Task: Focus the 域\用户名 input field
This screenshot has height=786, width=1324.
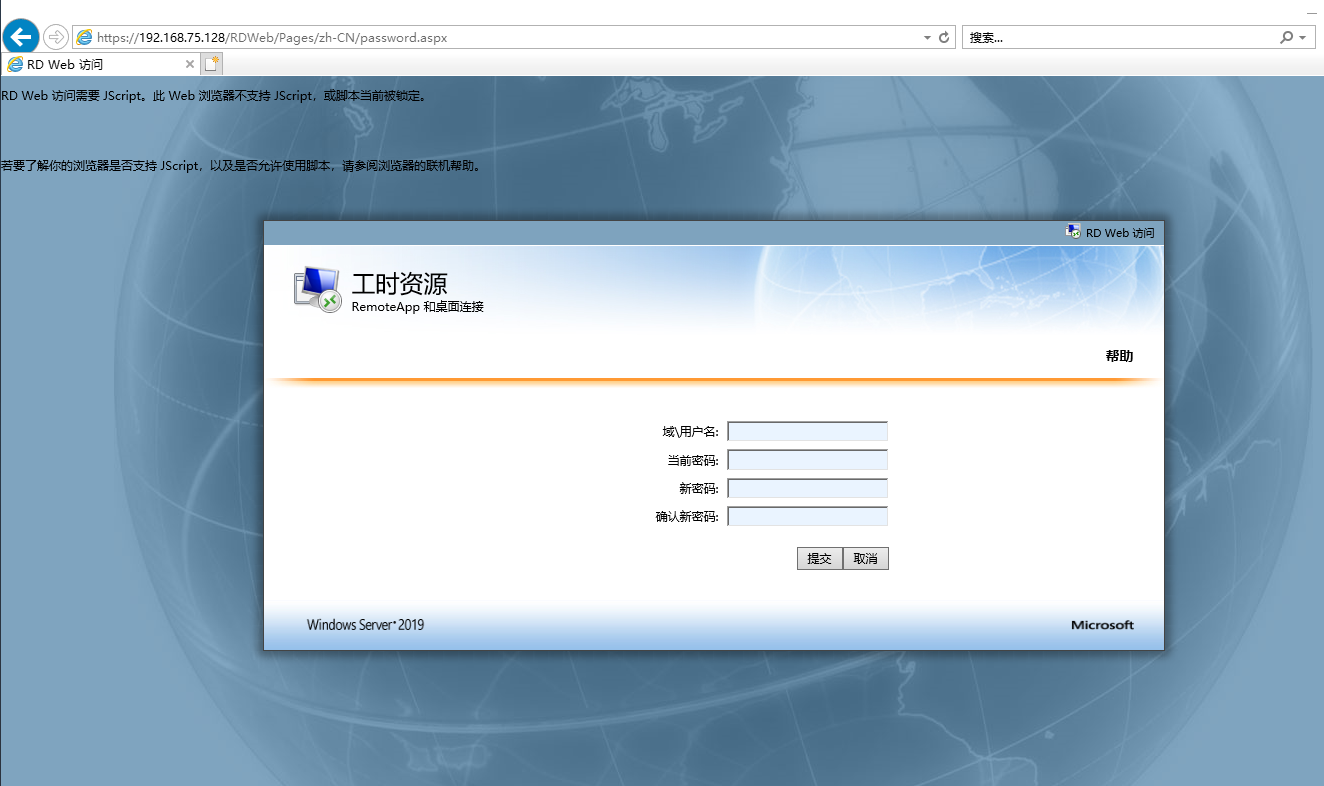Action: tap(807, 431)
